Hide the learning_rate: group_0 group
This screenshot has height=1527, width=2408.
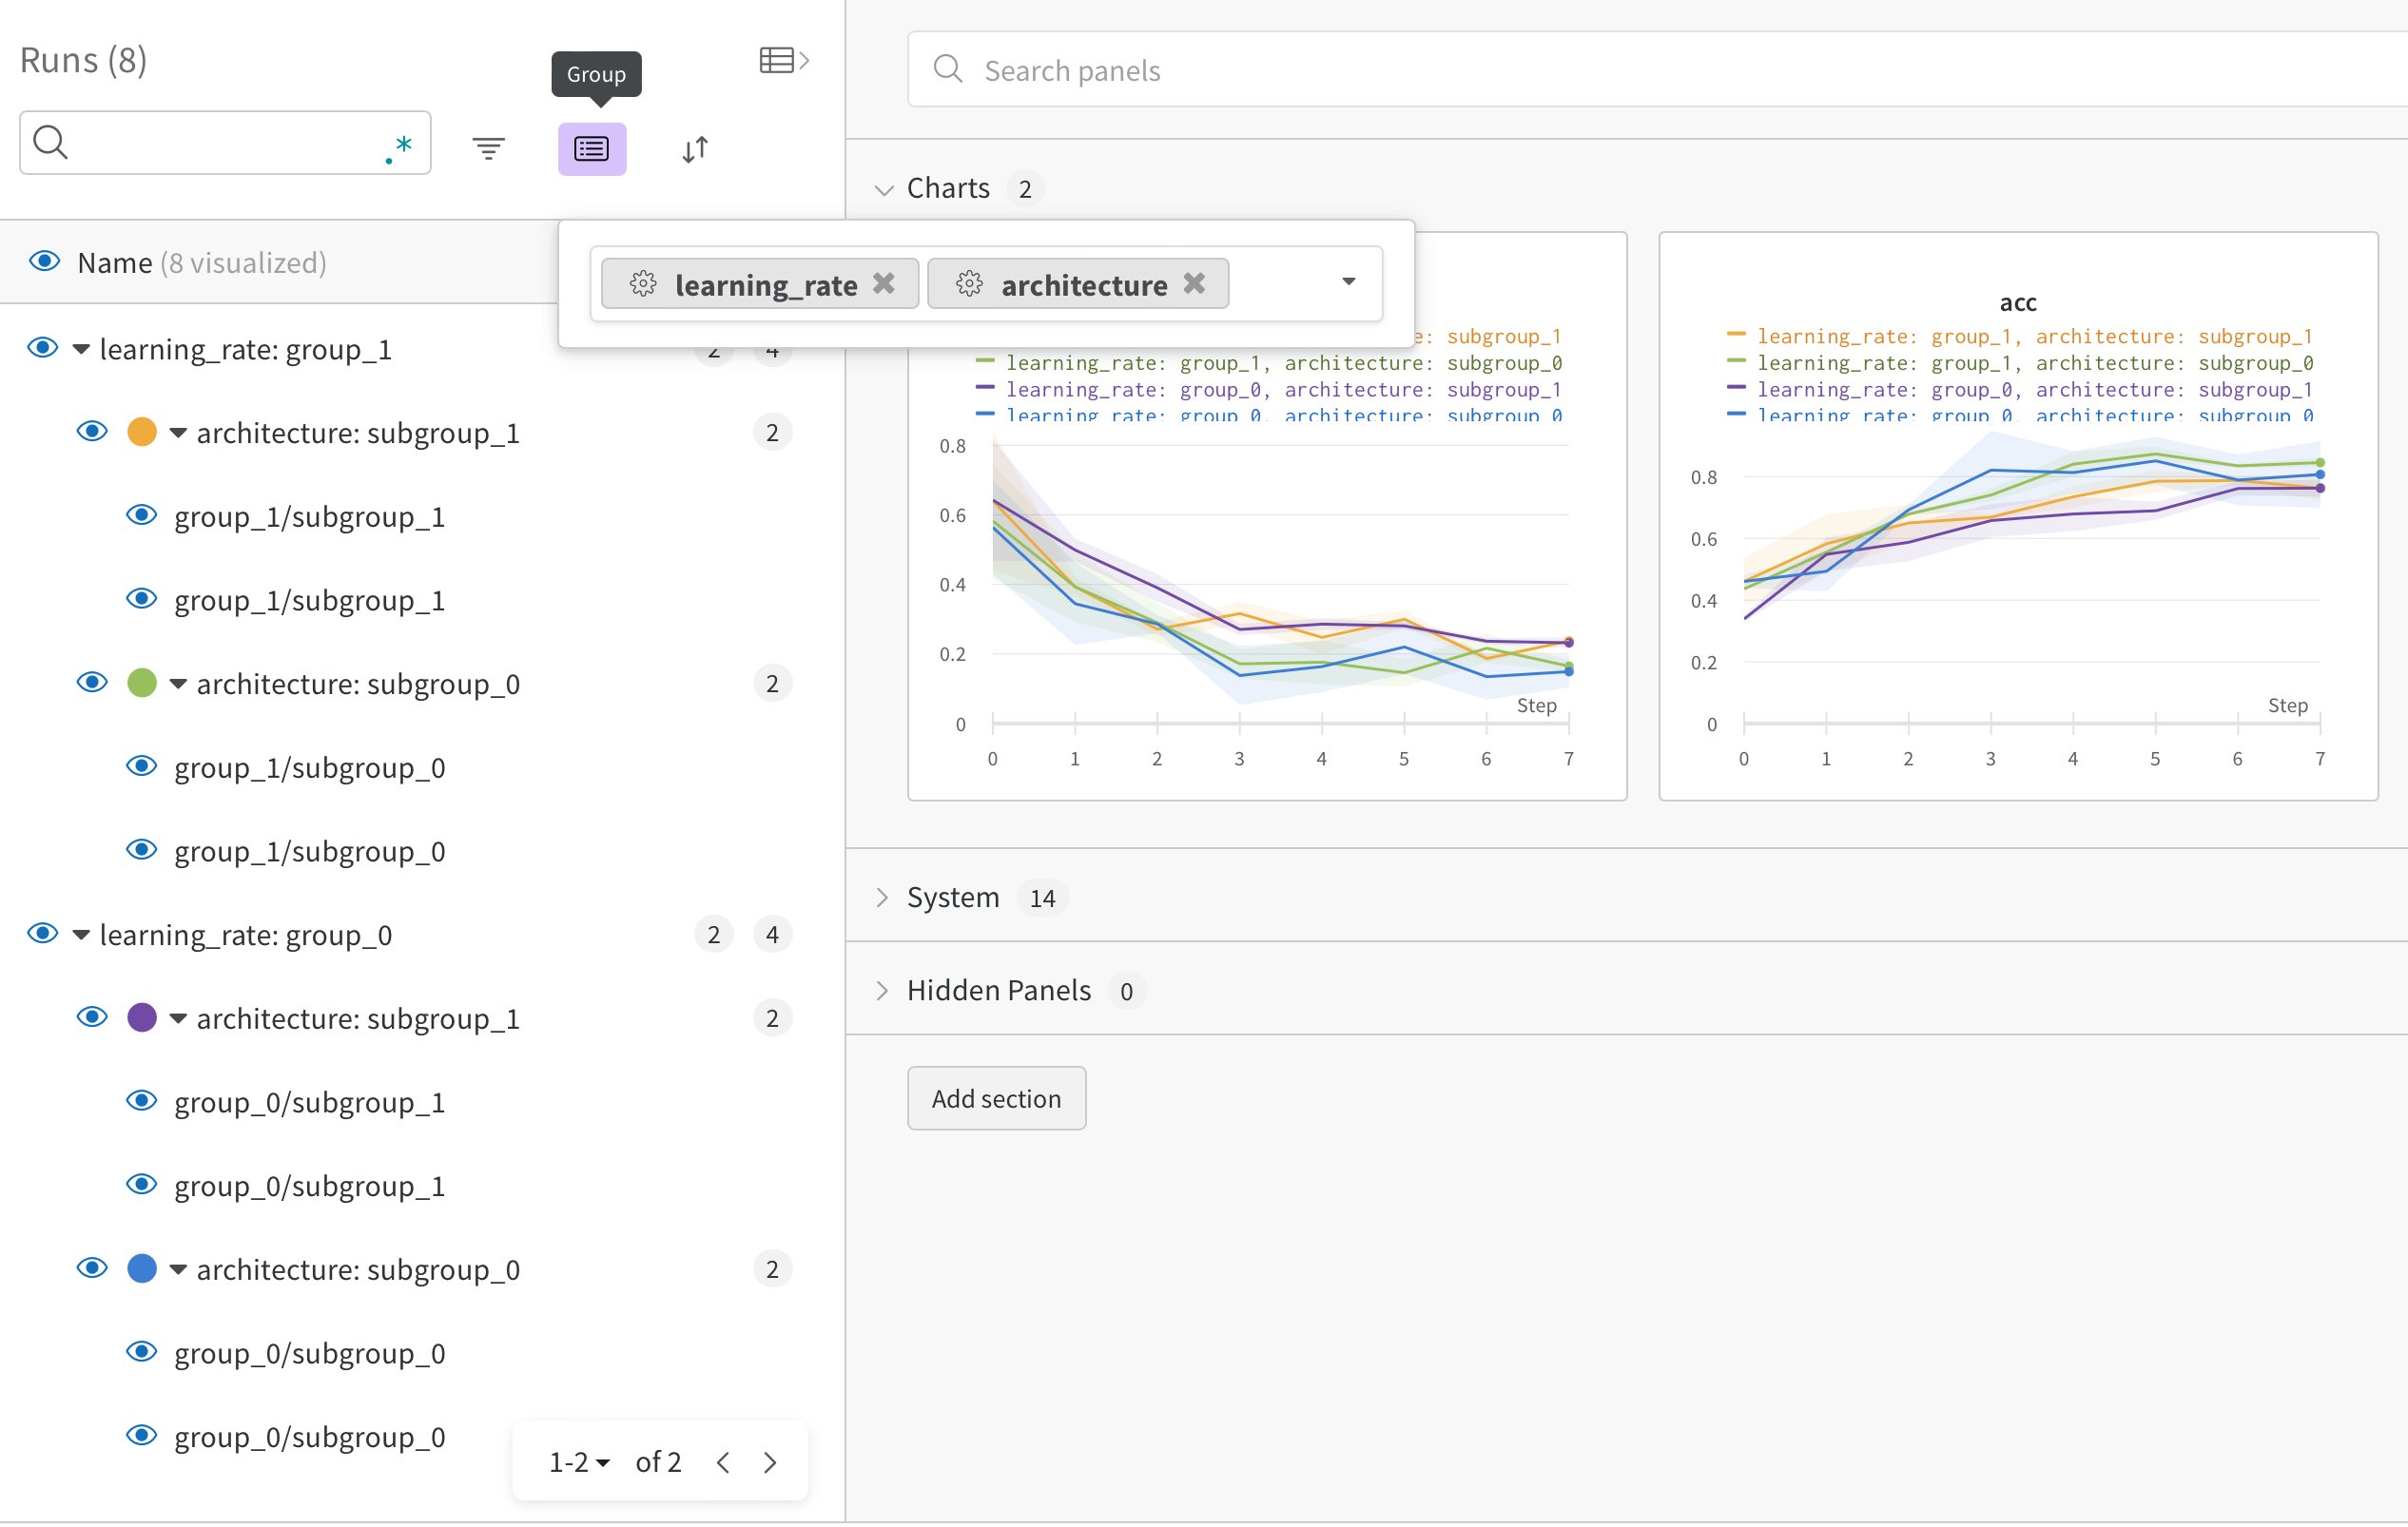pyautogui.click(x=42, y=934)
